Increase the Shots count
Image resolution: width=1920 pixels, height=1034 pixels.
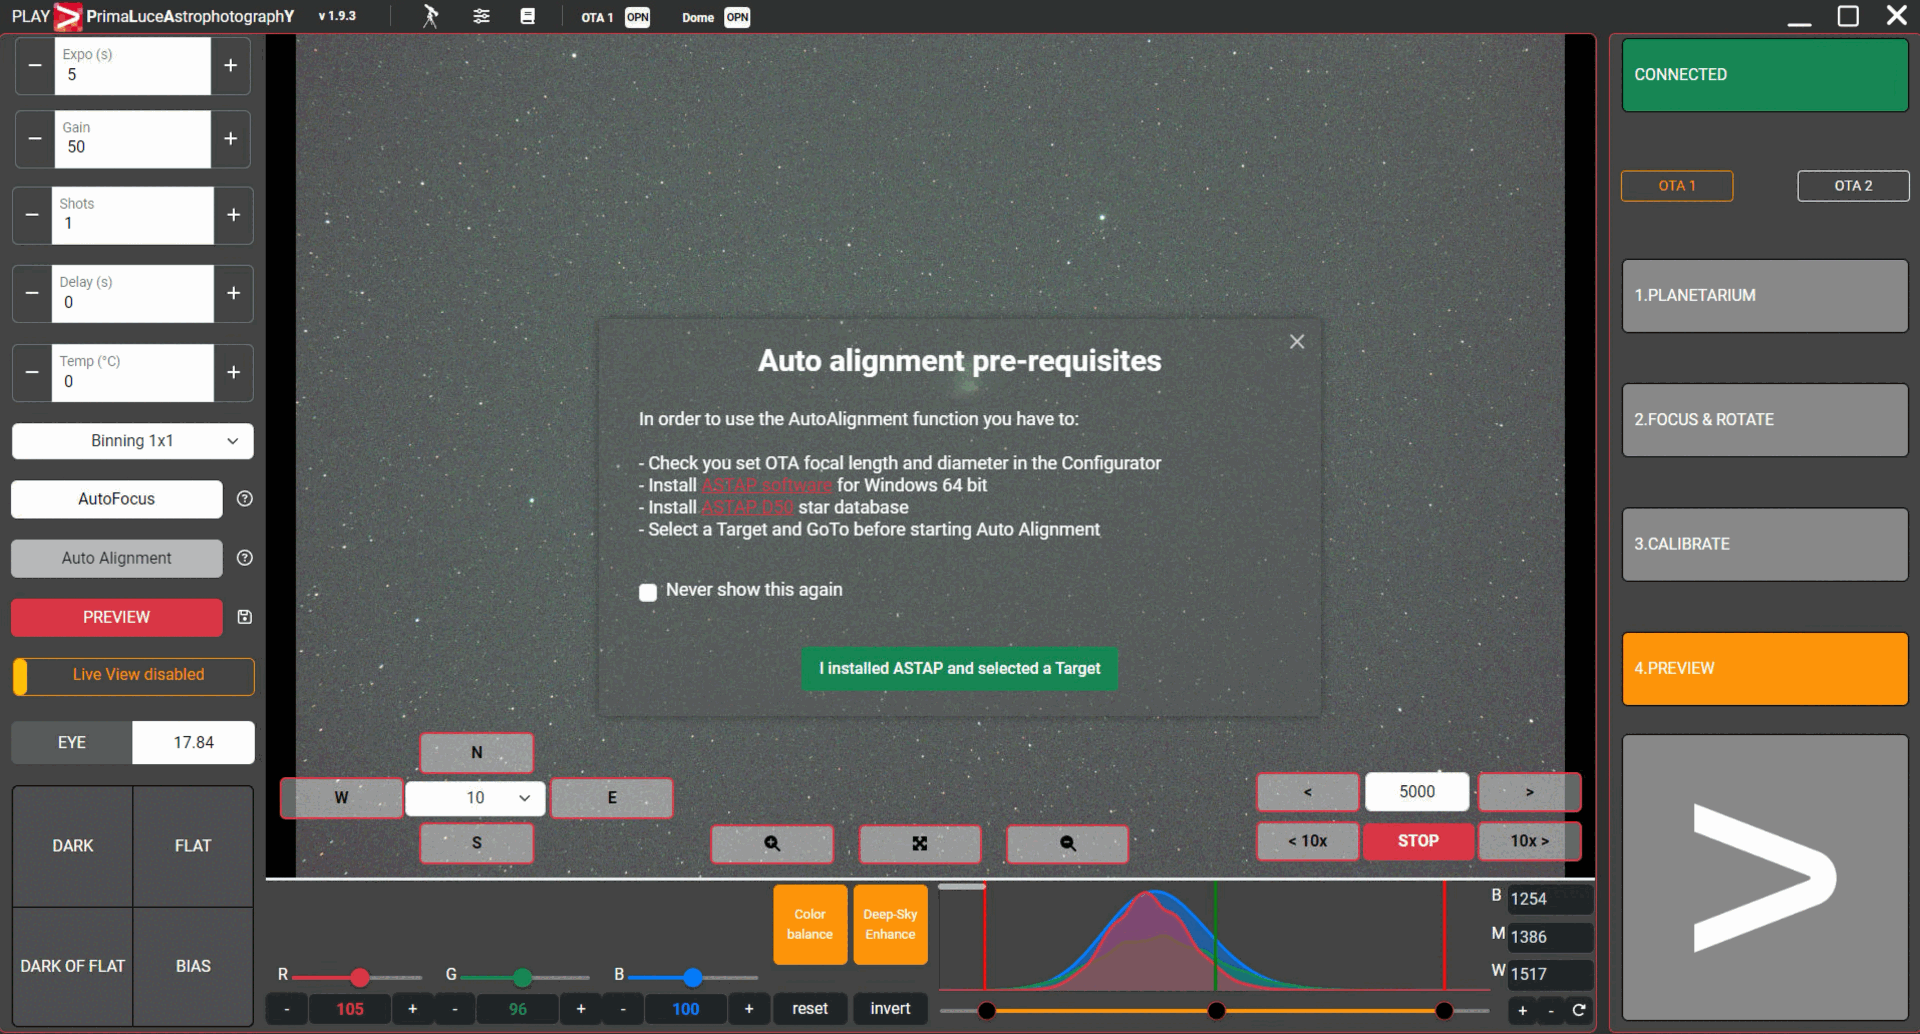click(x=233, y=215)
